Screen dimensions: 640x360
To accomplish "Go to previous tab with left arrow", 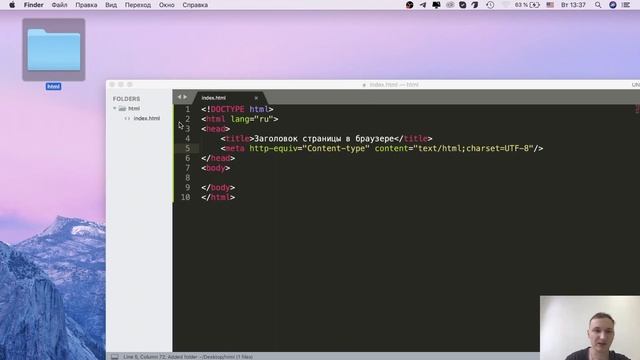I will pyautogui.click(x=179, y=97).
